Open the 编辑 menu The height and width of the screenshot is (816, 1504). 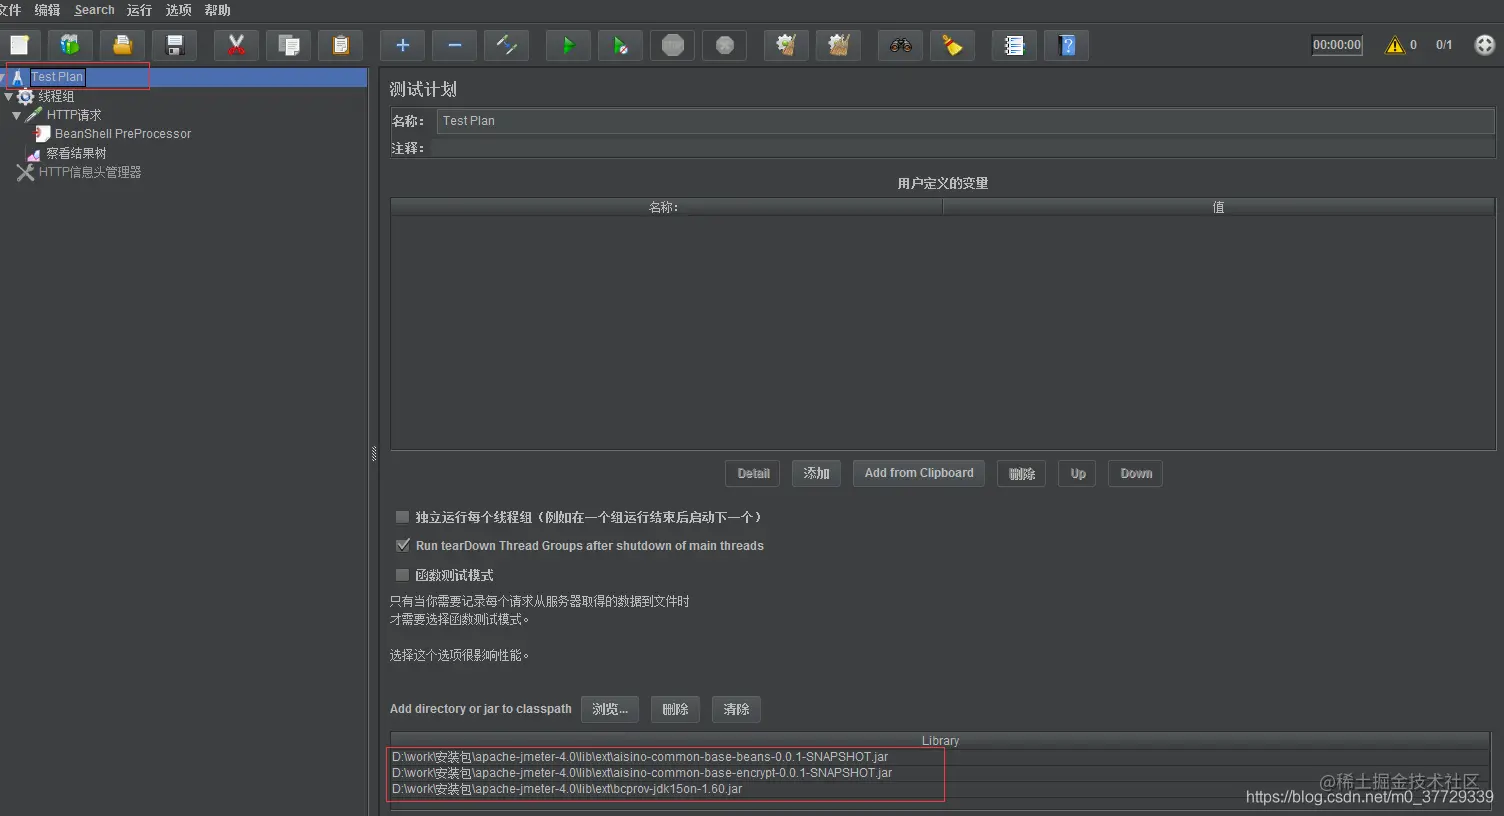pyautogui.click(x=47, y=10)
